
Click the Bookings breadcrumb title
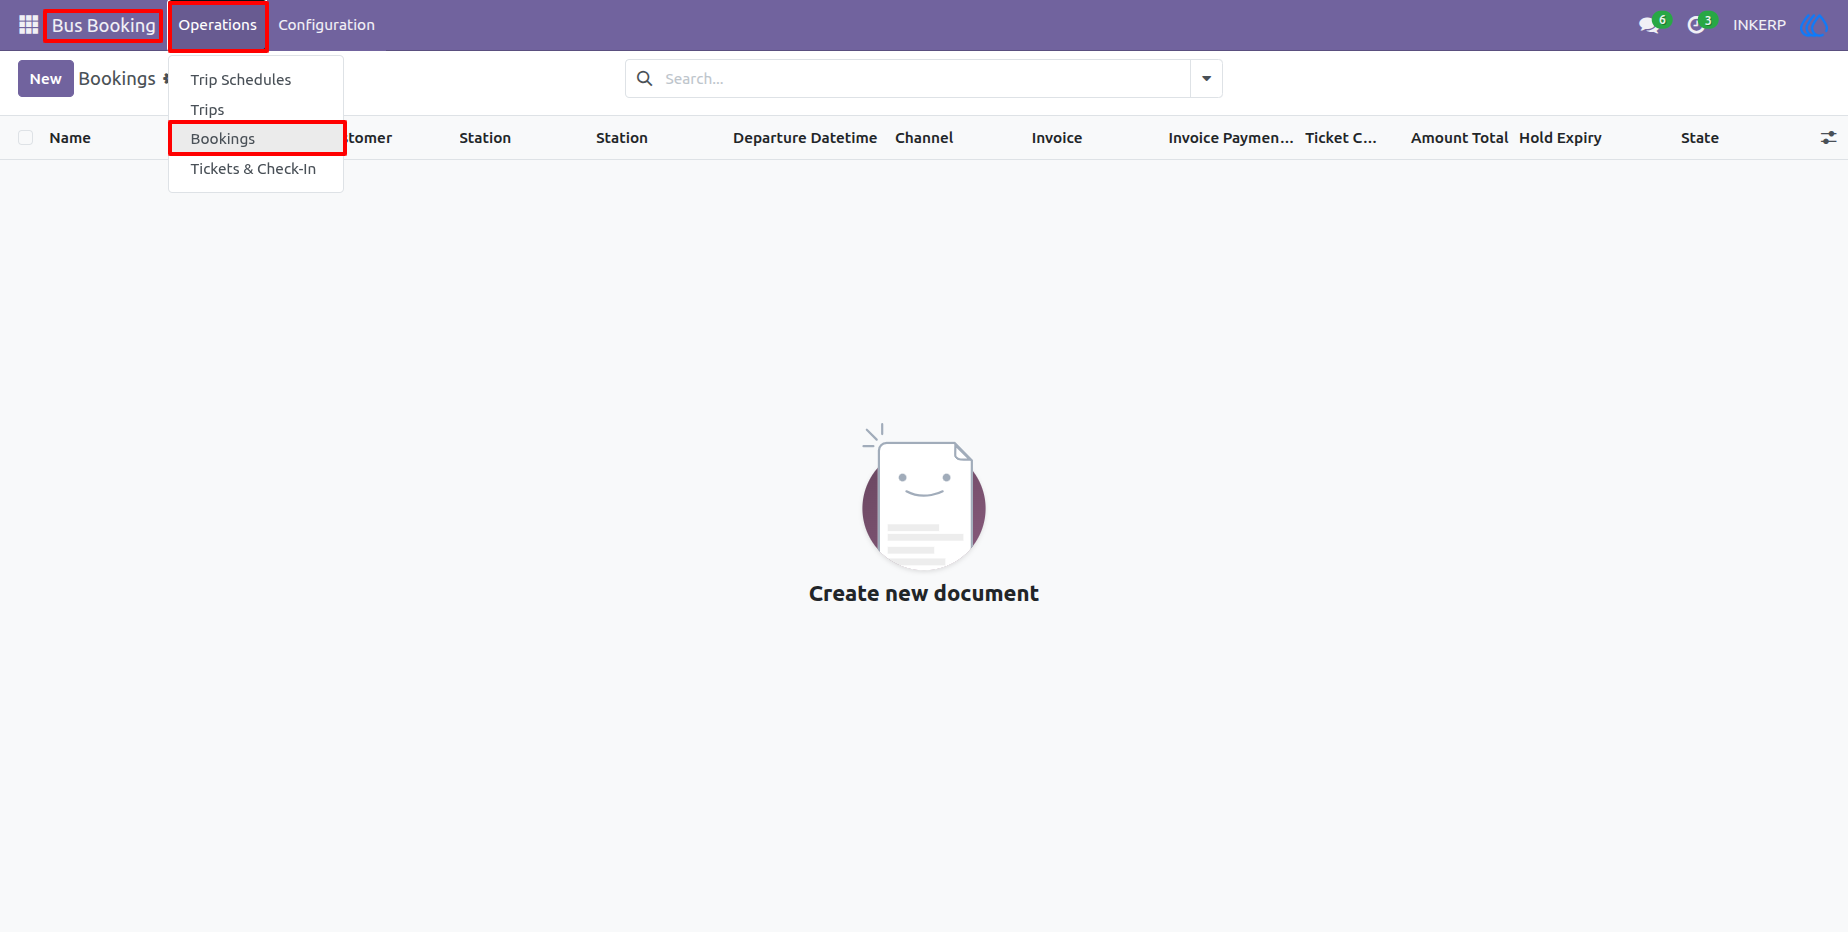[x=117, y=79]
